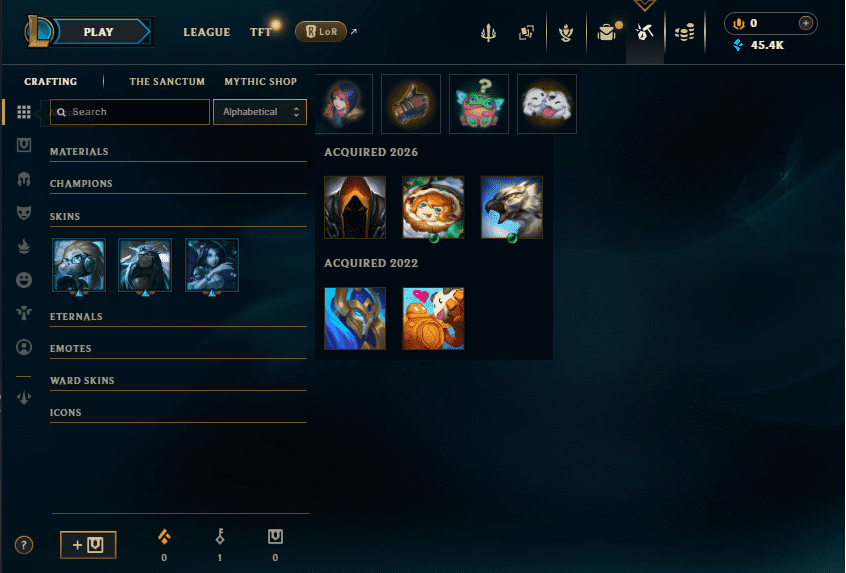Switch to The Sanctum tab
The height and width of the screenshot is (573, 846).
(x=167, y=81)
